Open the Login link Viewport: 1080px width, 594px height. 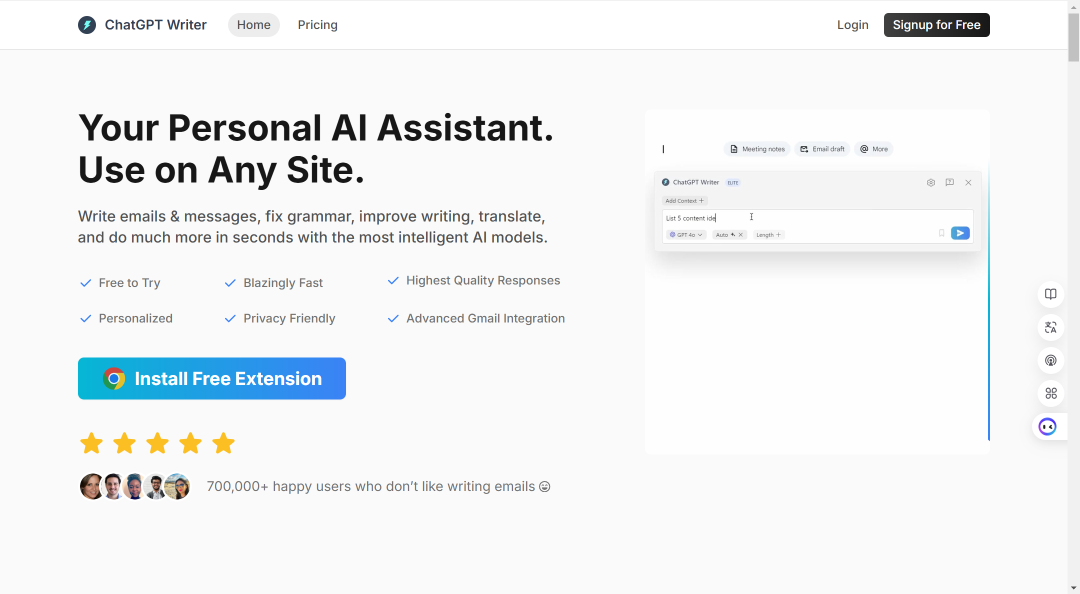coord(853,25)
